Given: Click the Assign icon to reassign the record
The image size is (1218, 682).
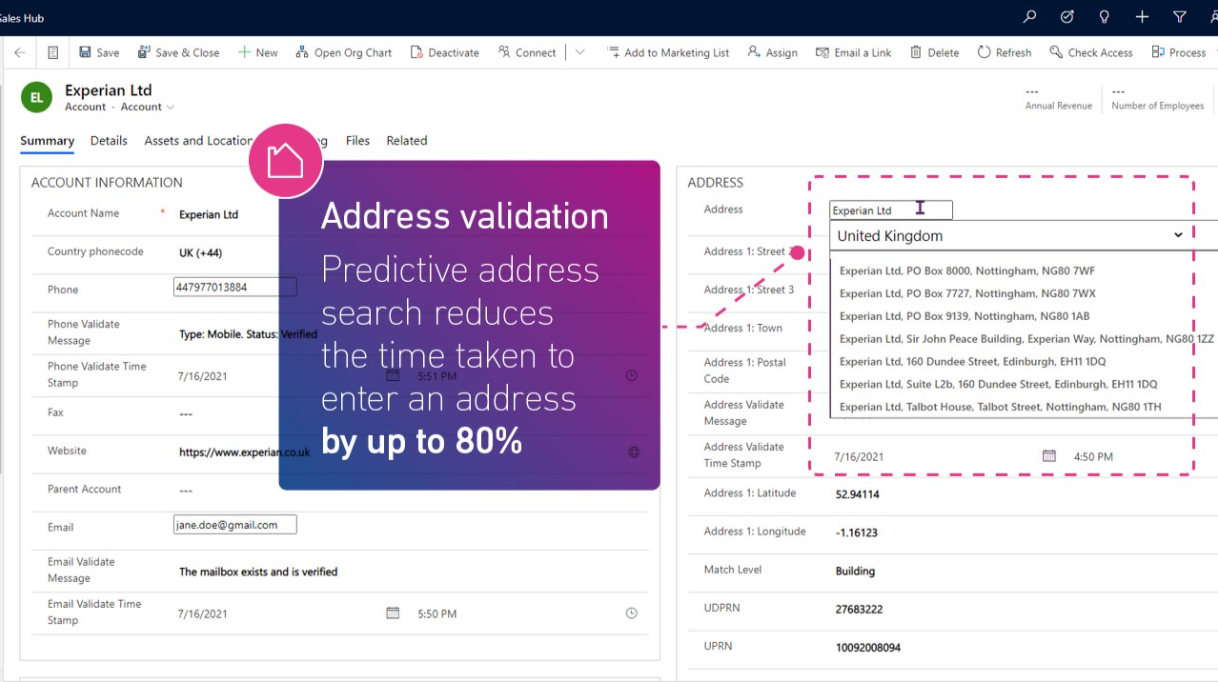Looking at the screenshot, I should click(753, 52).
